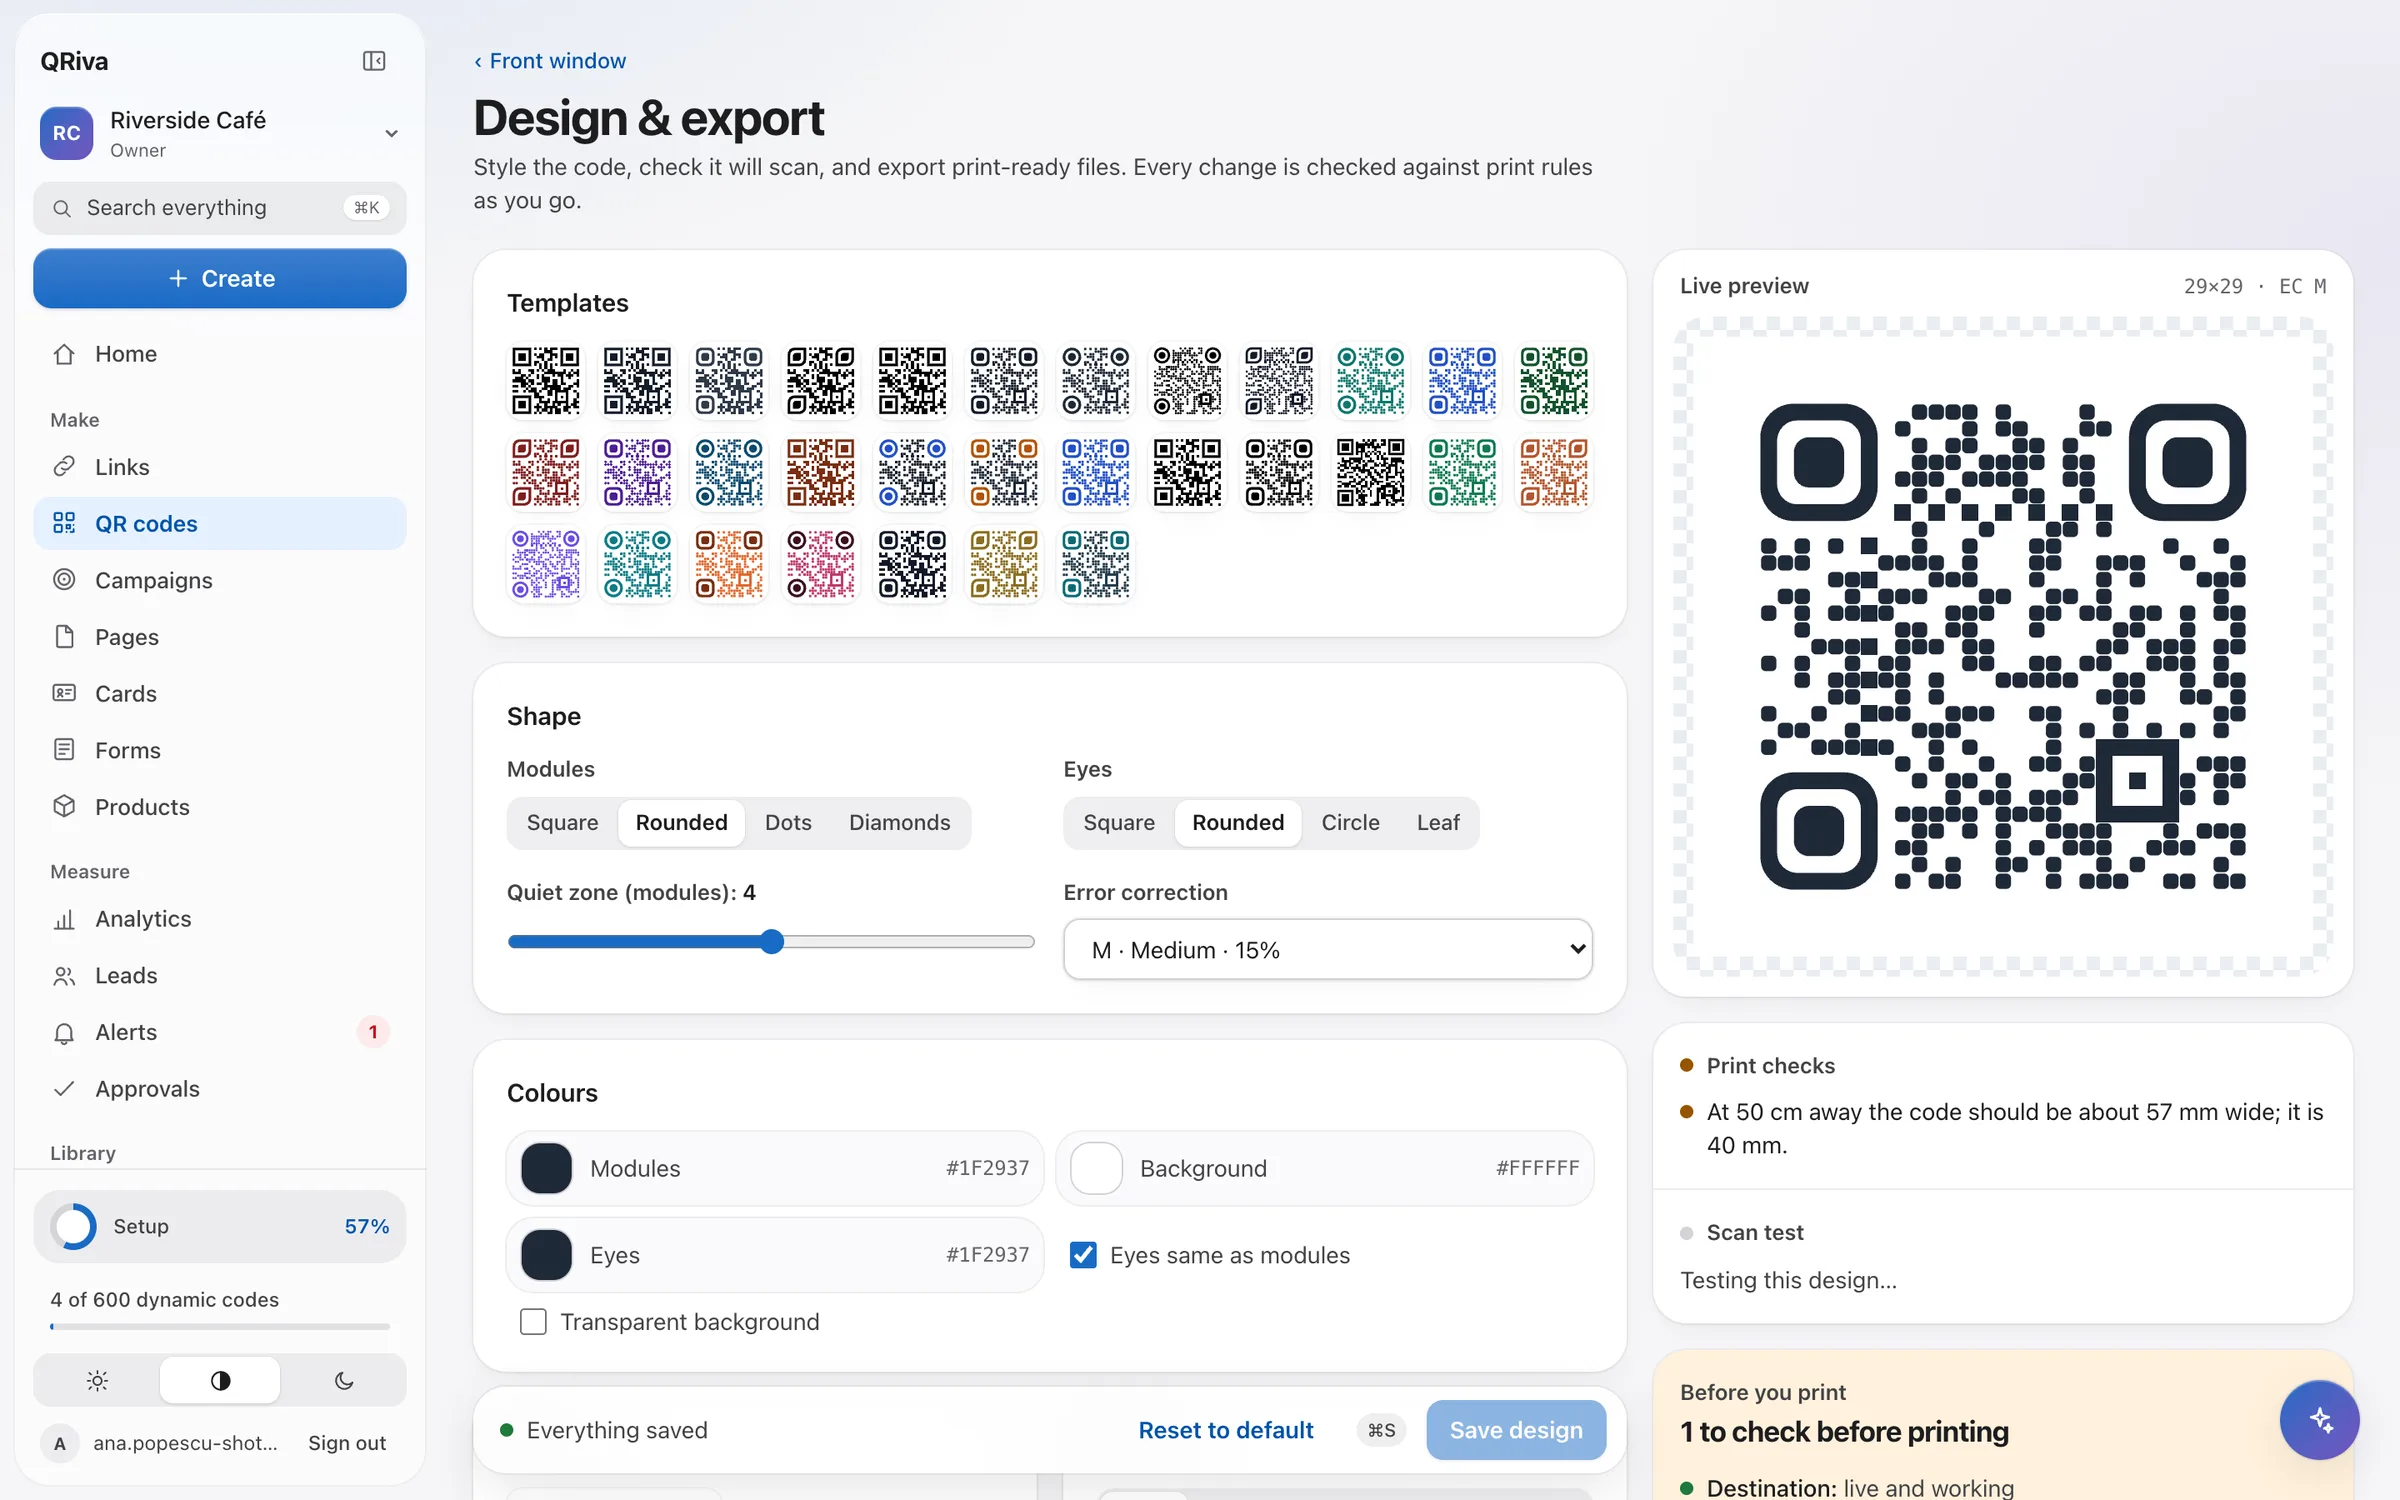Open the Modules colour swatch #1F2937
Screen dimensions: 2400x1500
pyautogui.click(x=547, y=1168)
